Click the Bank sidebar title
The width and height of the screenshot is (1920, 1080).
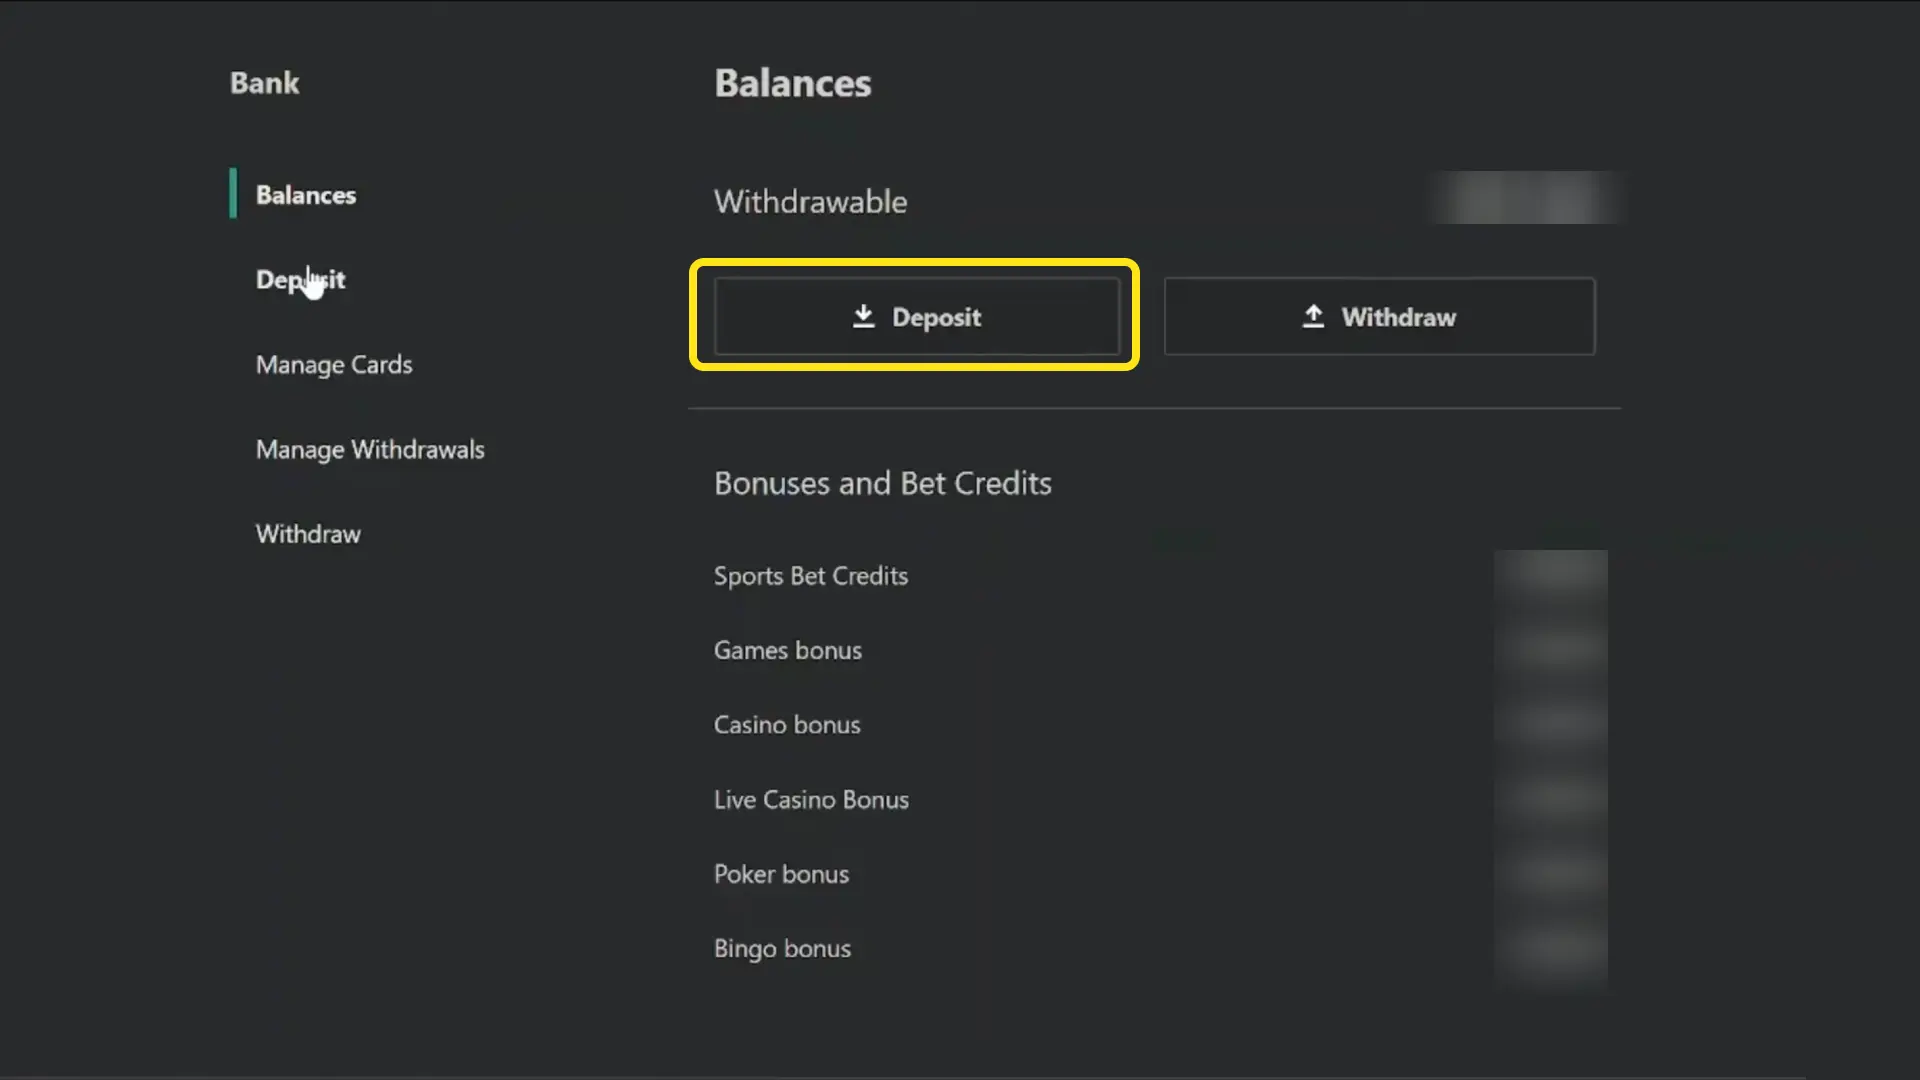pyautogui.click(x=264, y=83)
